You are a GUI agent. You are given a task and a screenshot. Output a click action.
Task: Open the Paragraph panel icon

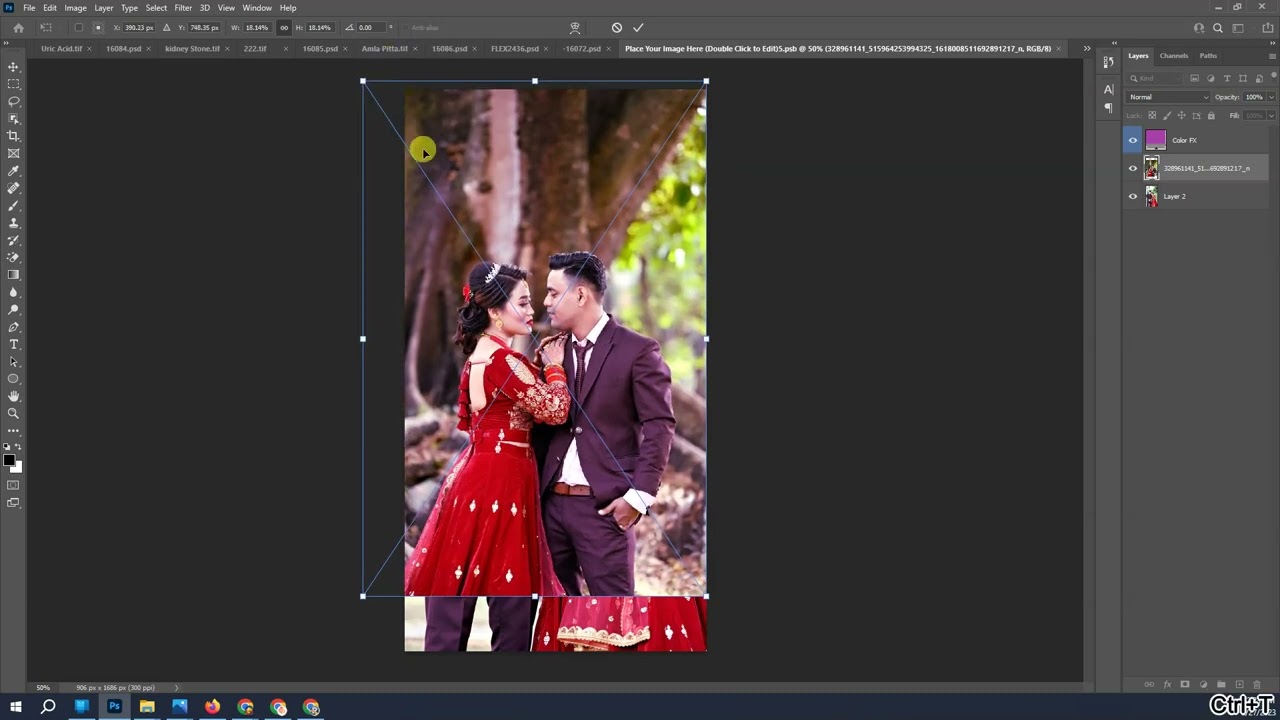click(x=1108, y=107)
